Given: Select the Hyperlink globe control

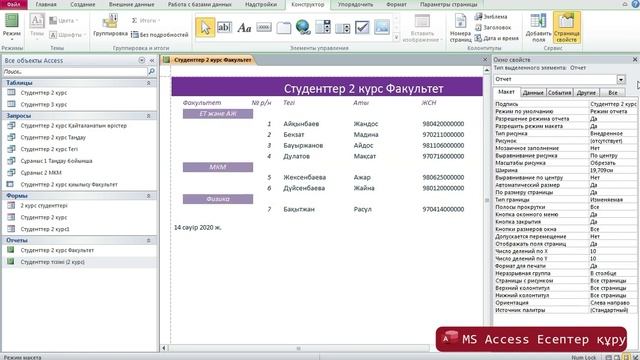Looking at the screenshot, I should click(x=303, y=27).
